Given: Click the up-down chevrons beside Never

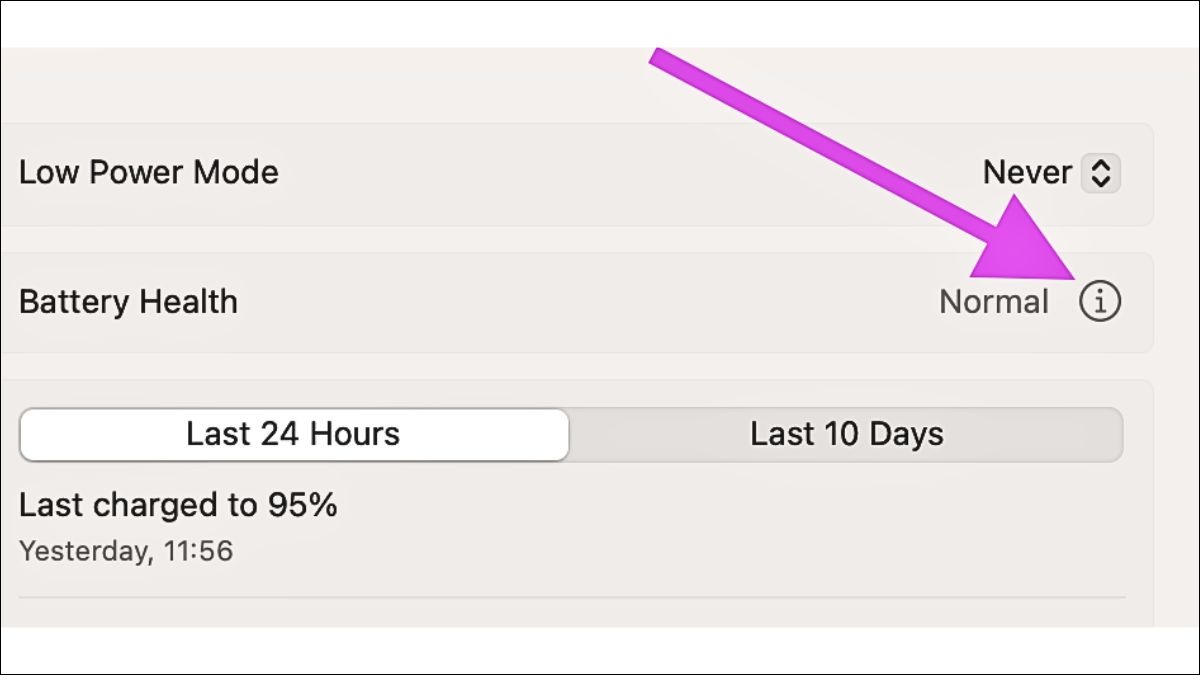Looking at the screenshot, I should click(x=1100, y=173).
